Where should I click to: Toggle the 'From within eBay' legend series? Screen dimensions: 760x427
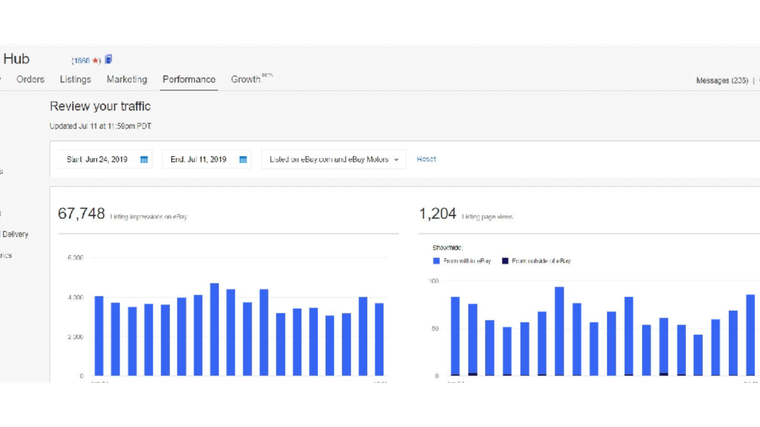click(461, 261)
